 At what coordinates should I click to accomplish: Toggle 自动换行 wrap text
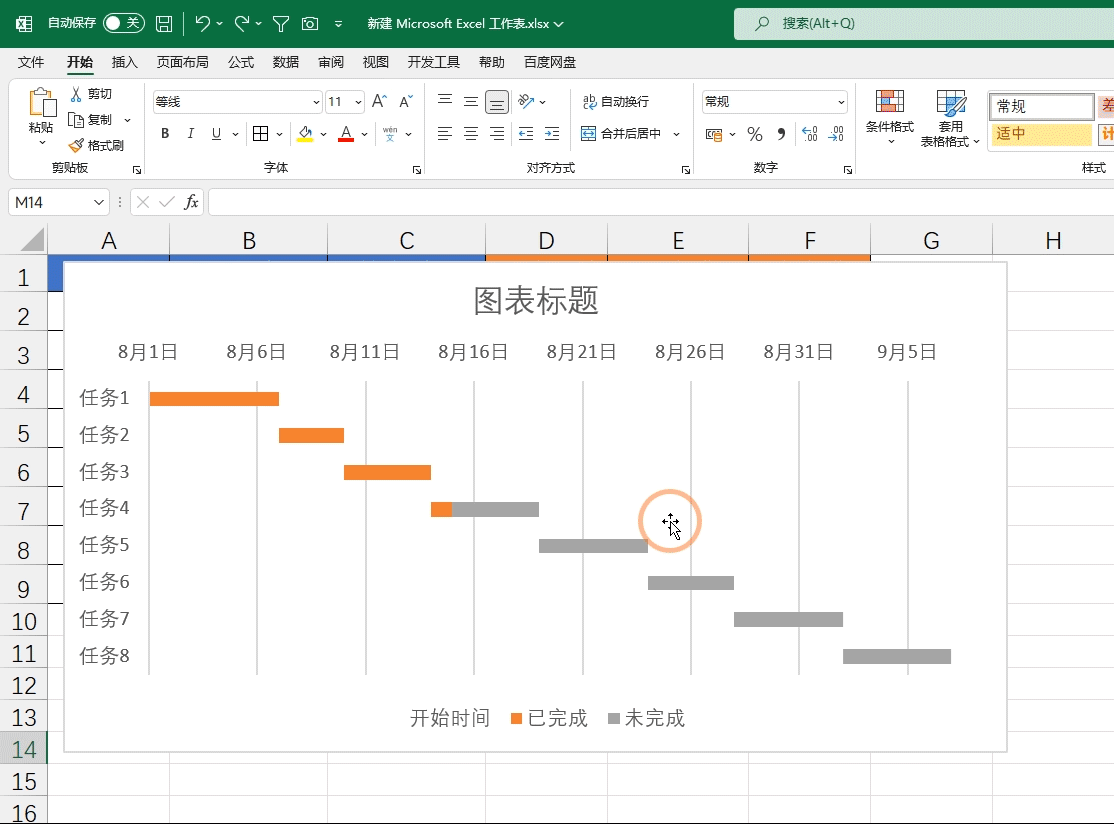[x=616, y=102]
